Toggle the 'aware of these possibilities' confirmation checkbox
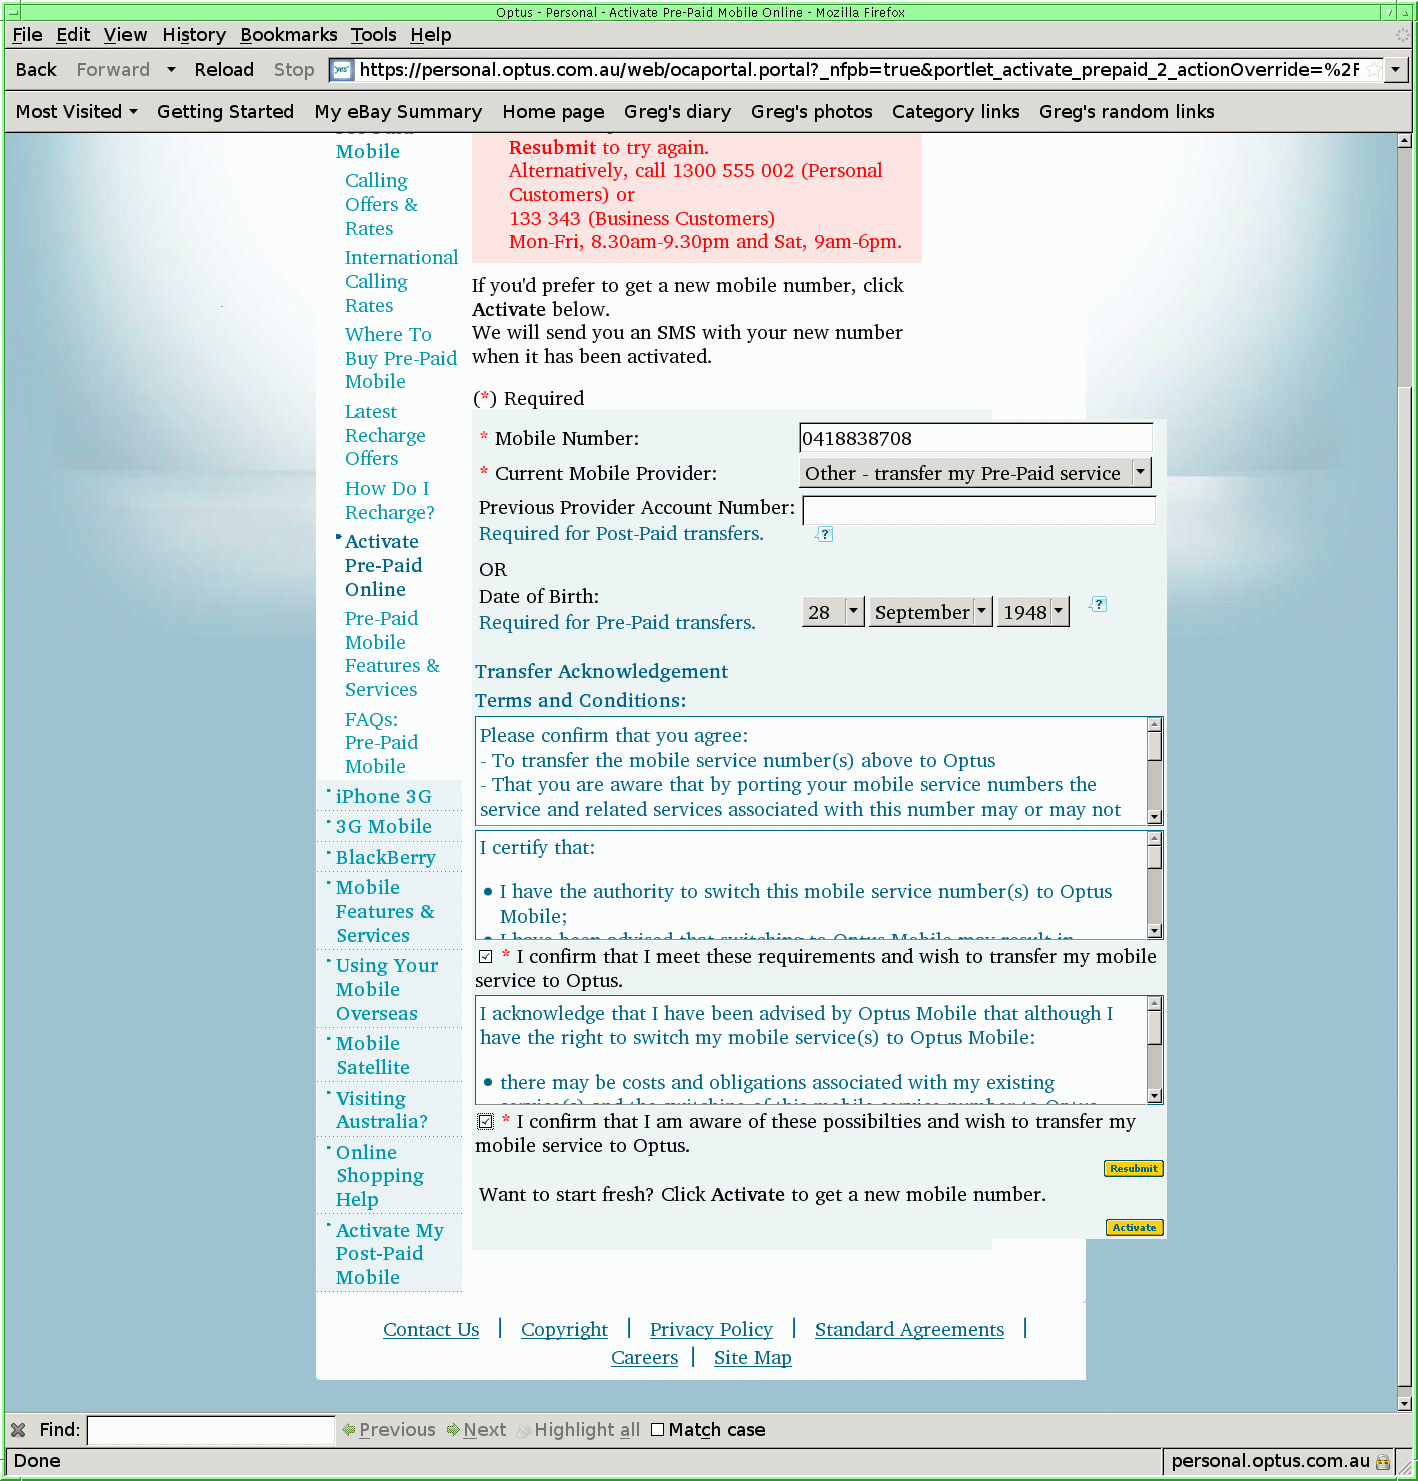Screen dimensions: 1418x1481 [486, 1122]
